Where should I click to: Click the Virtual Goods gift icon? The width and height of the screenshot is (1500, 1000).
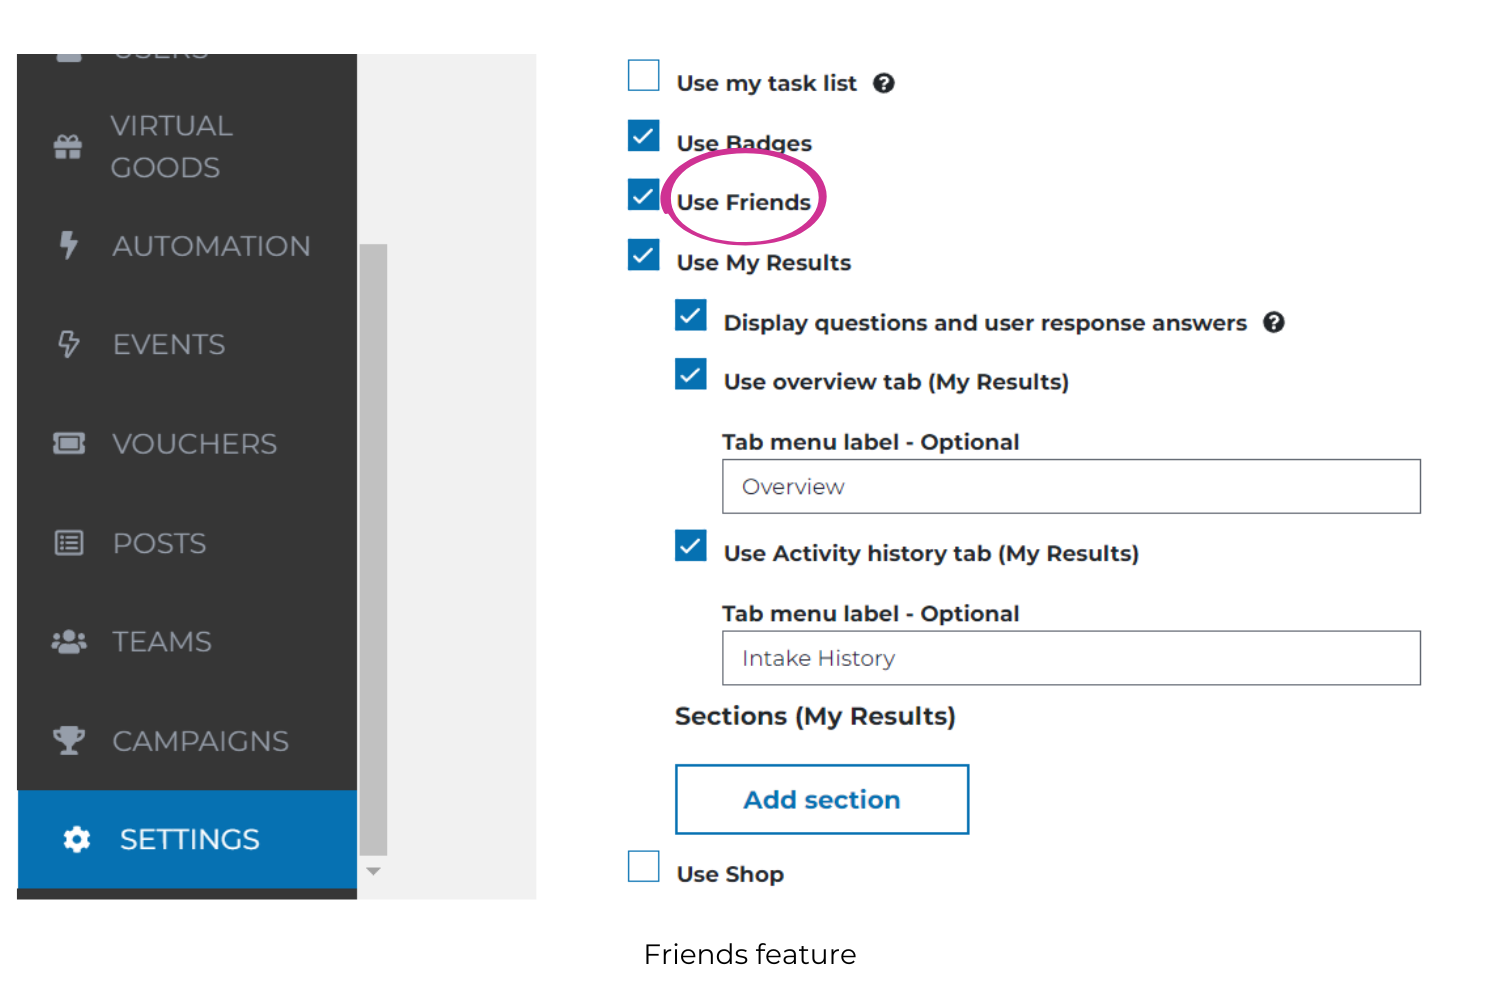pos(68,147)
